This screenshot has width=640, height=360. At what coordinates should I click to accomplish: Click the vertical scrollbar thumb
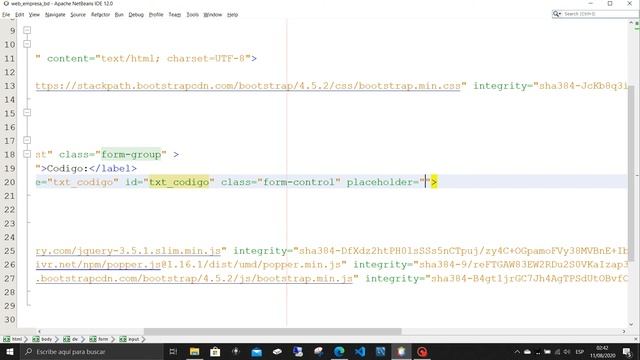coord(631,173)
